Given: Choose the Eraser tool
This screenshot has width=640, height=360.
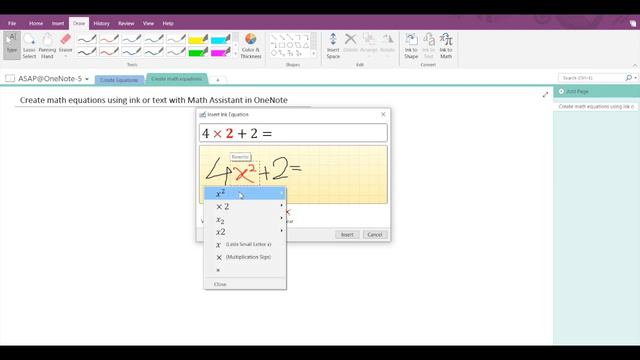Looking at the screenshot, I should click(x=65, y=45).
